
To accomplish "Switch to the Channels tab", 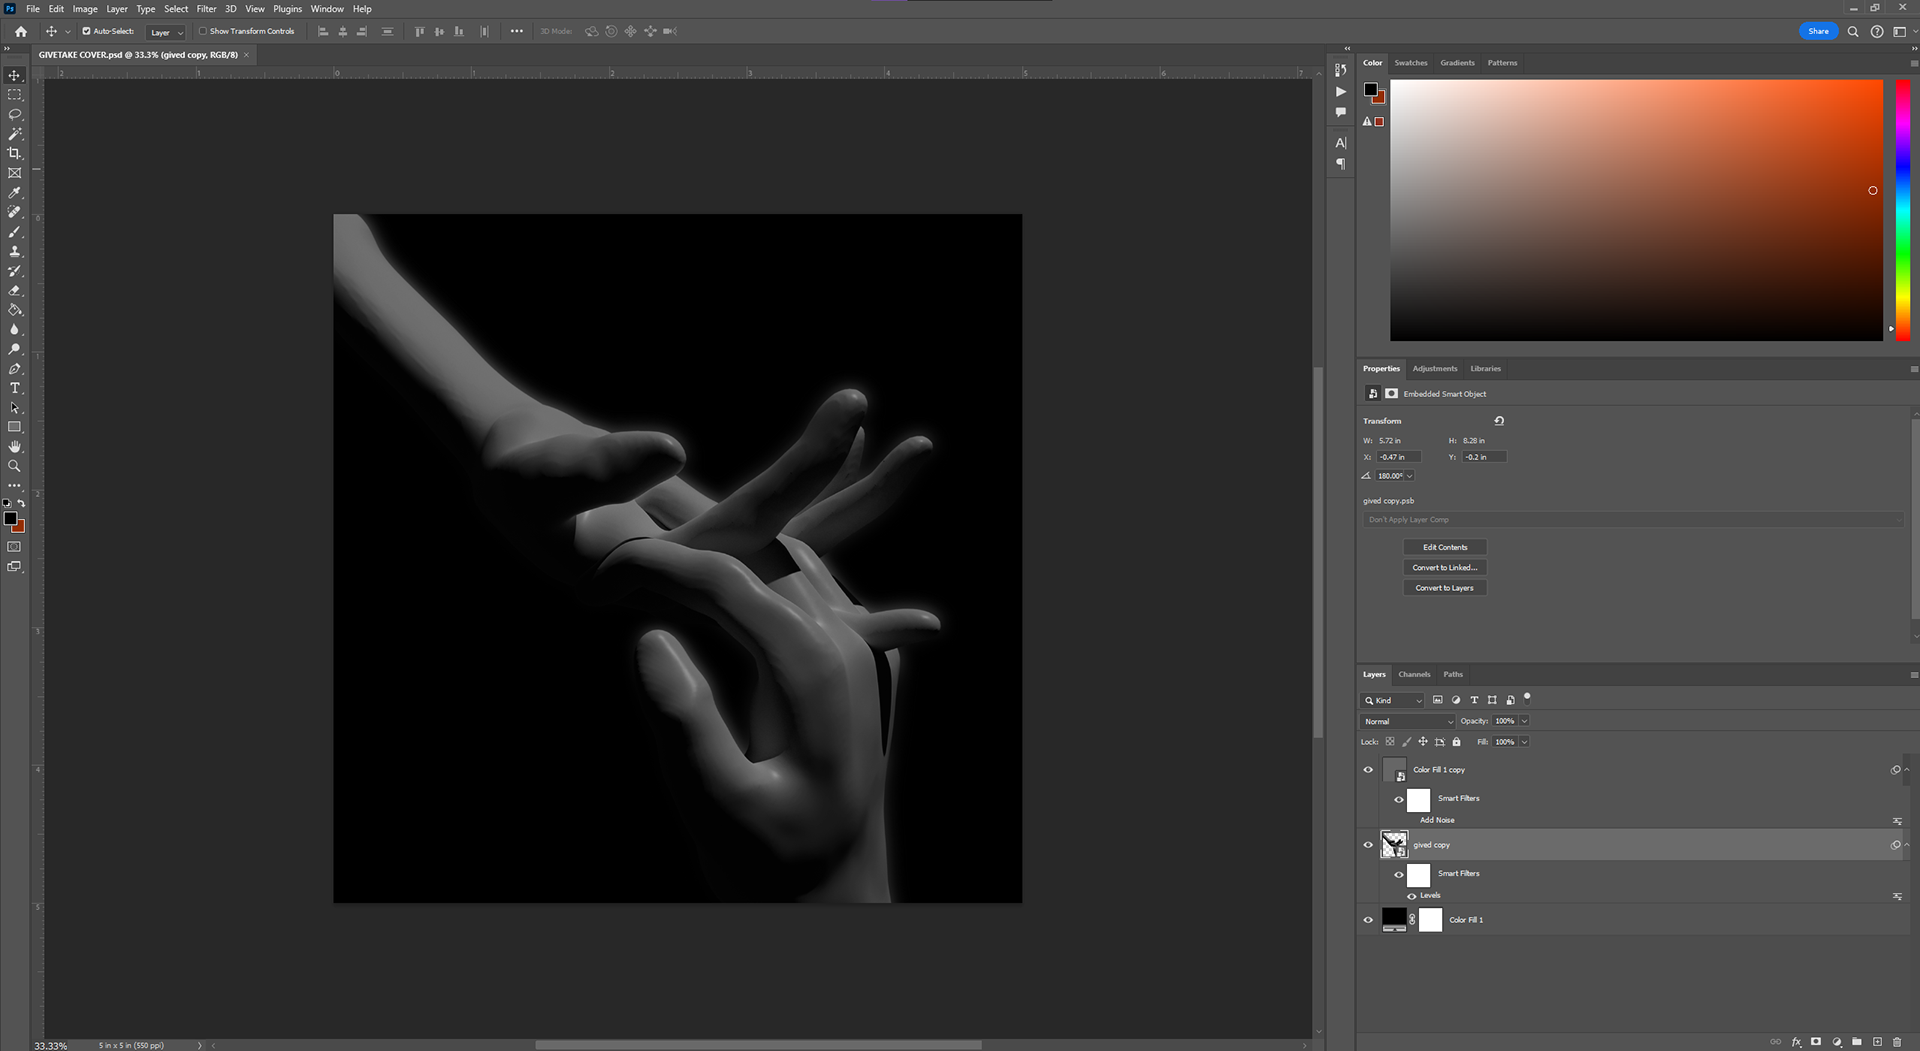I will pyautogui.click(x=1414, y=675).
